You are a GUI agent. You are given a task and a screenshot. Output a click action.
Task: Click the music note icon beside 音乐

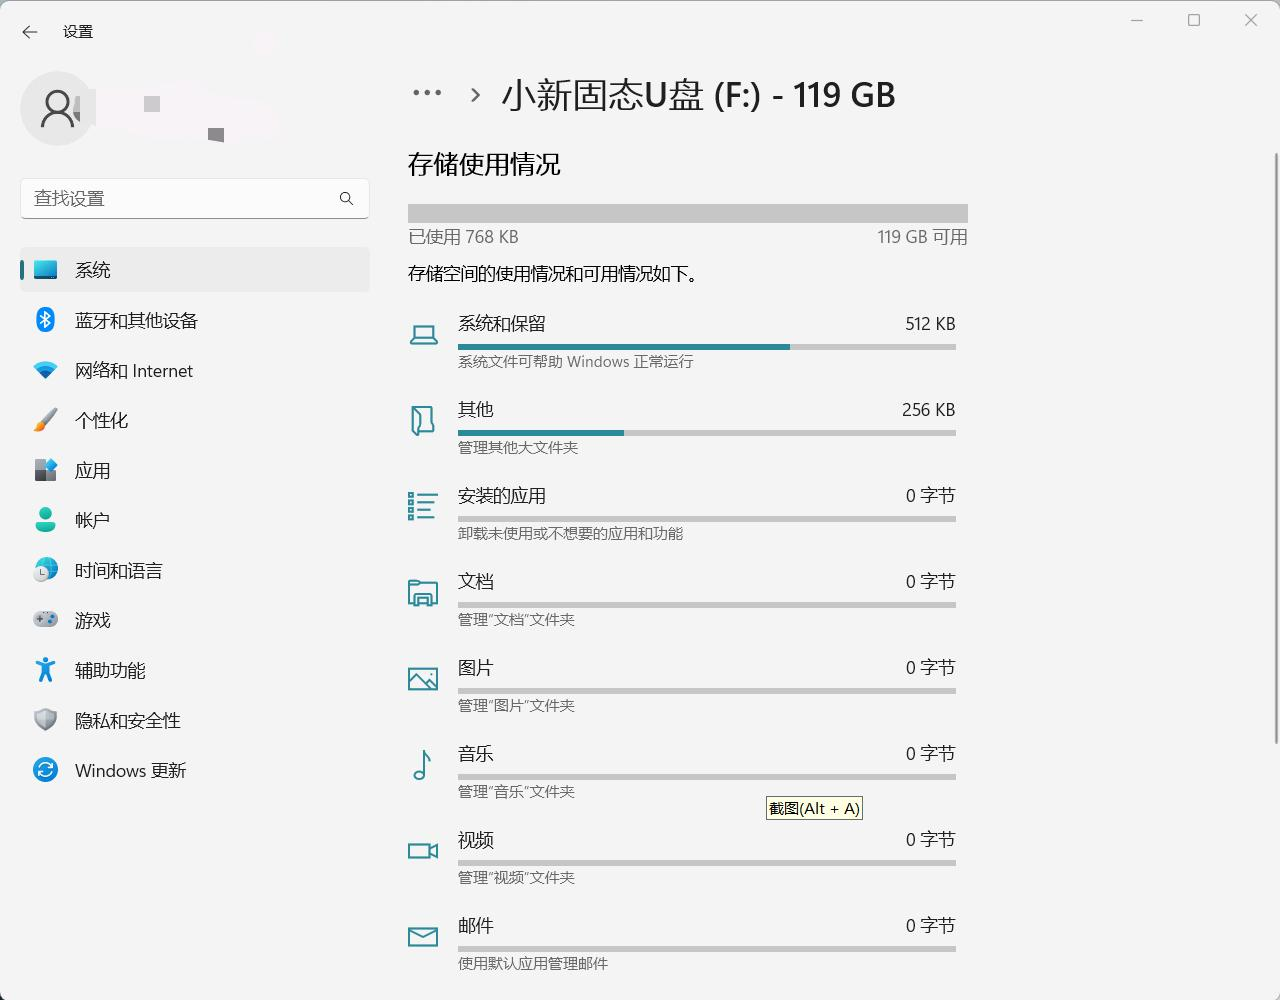click(x=422, y=765)
